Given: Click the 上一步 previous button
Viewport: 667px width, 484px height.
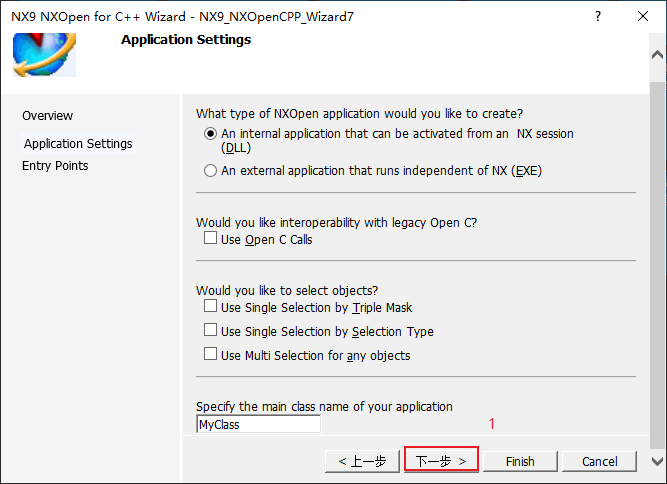Looking at the screenshot, I should (362, 461).
